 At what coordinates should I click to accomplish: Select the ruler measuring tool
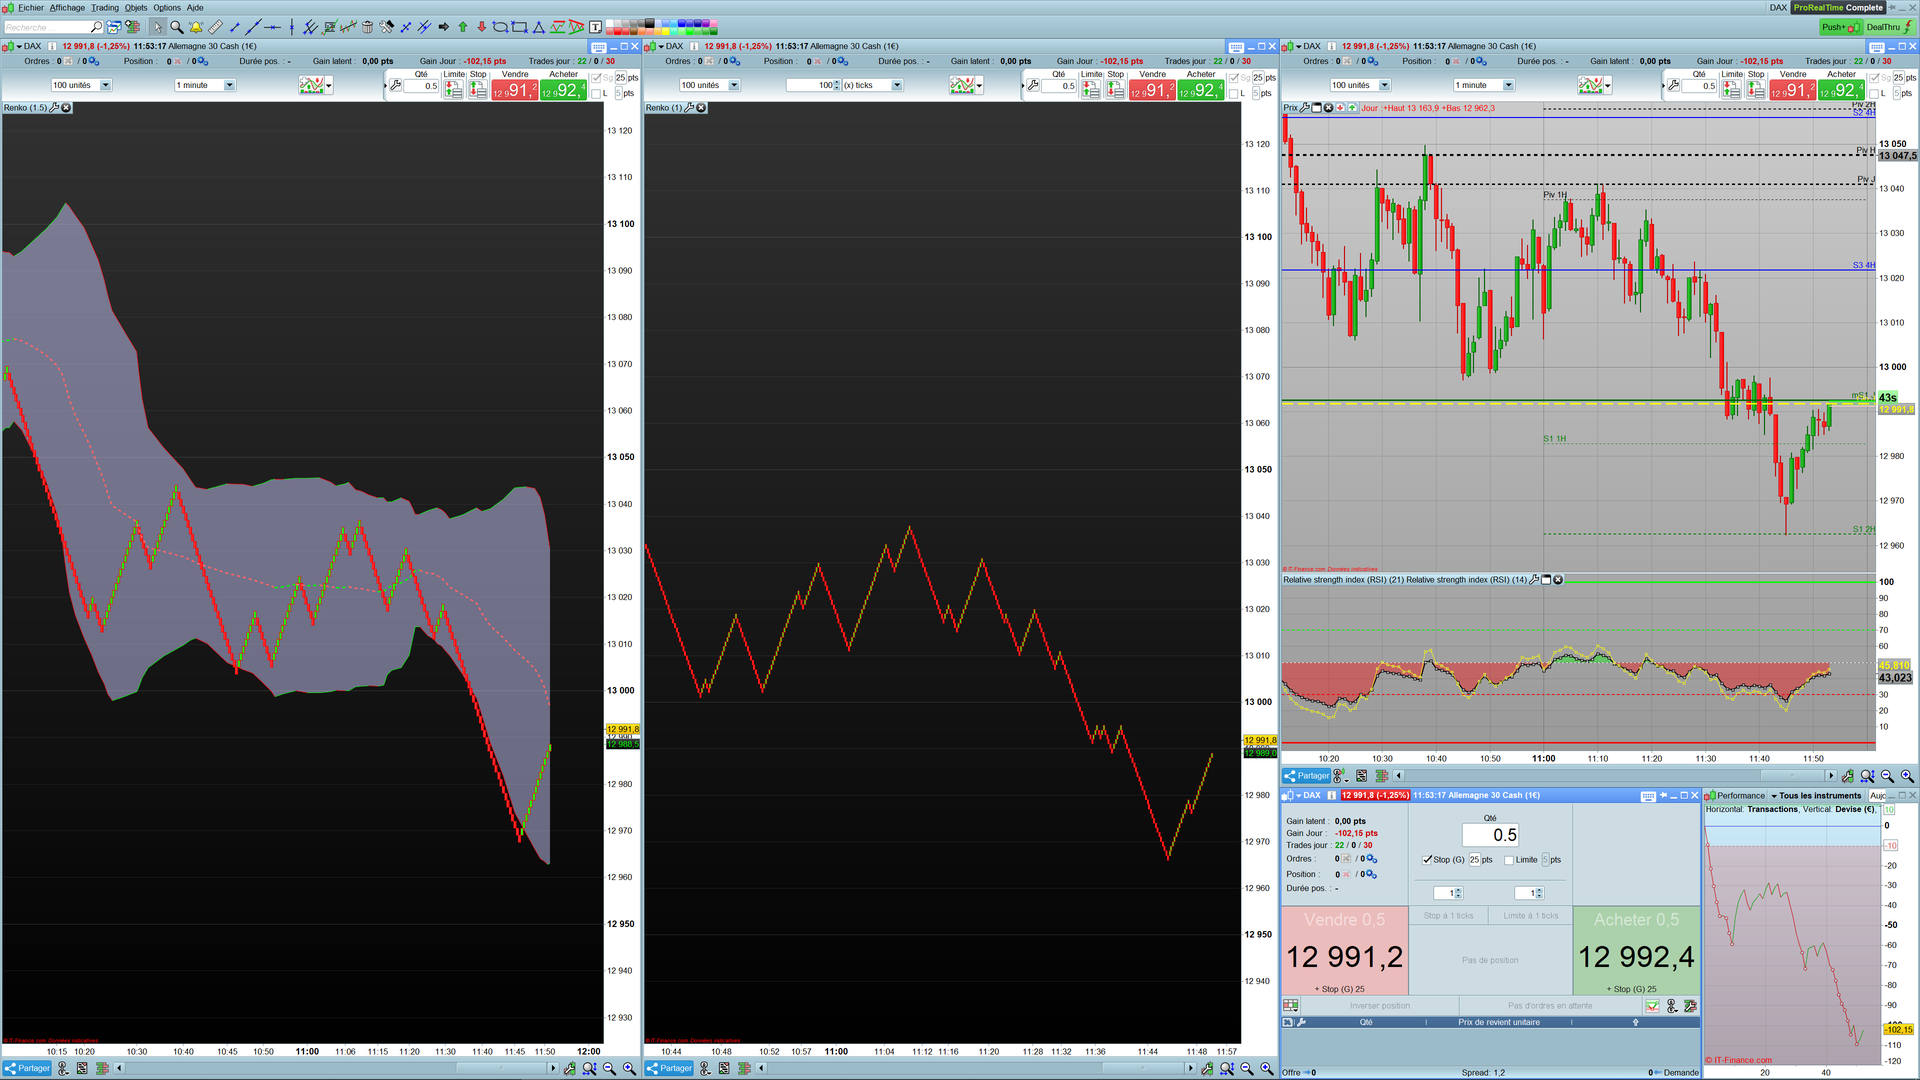pyautogui.click(x=215, y=27)
